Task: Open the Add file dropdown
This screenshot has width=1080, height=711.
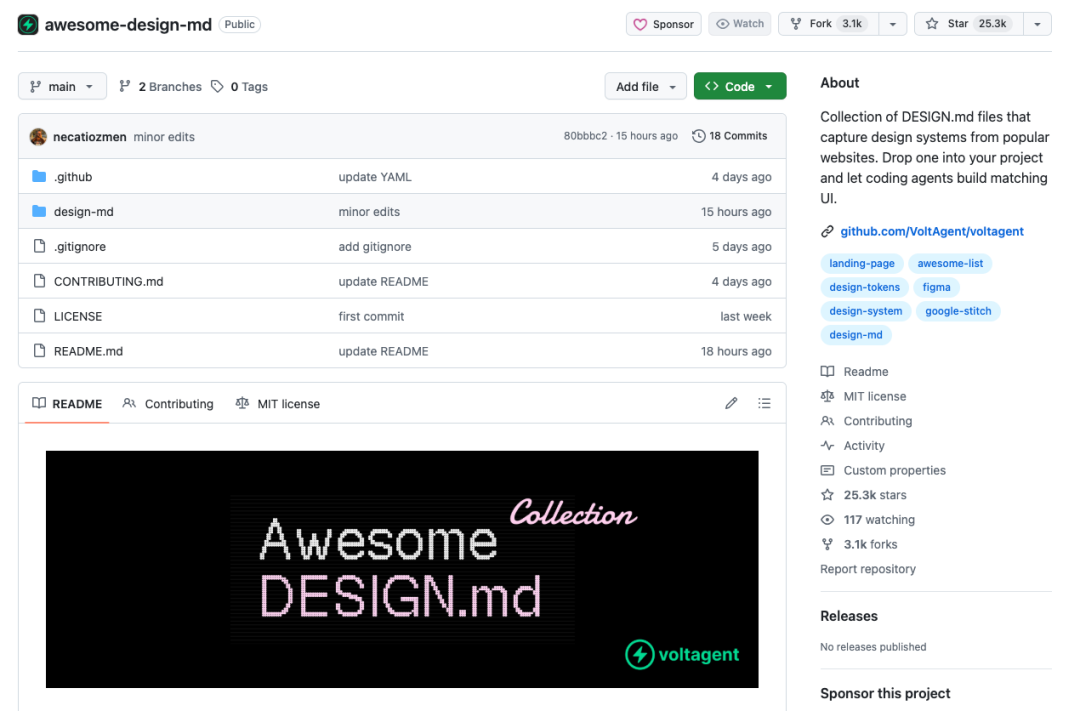Action: (645, 86)
